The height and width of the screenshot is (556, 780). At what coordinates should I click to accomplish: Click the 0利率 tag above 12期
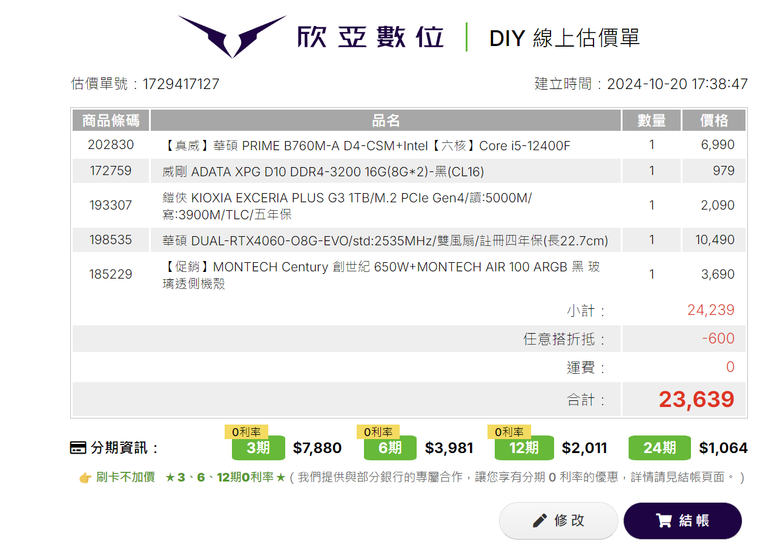pyautogui.click(x=509, y=432)
